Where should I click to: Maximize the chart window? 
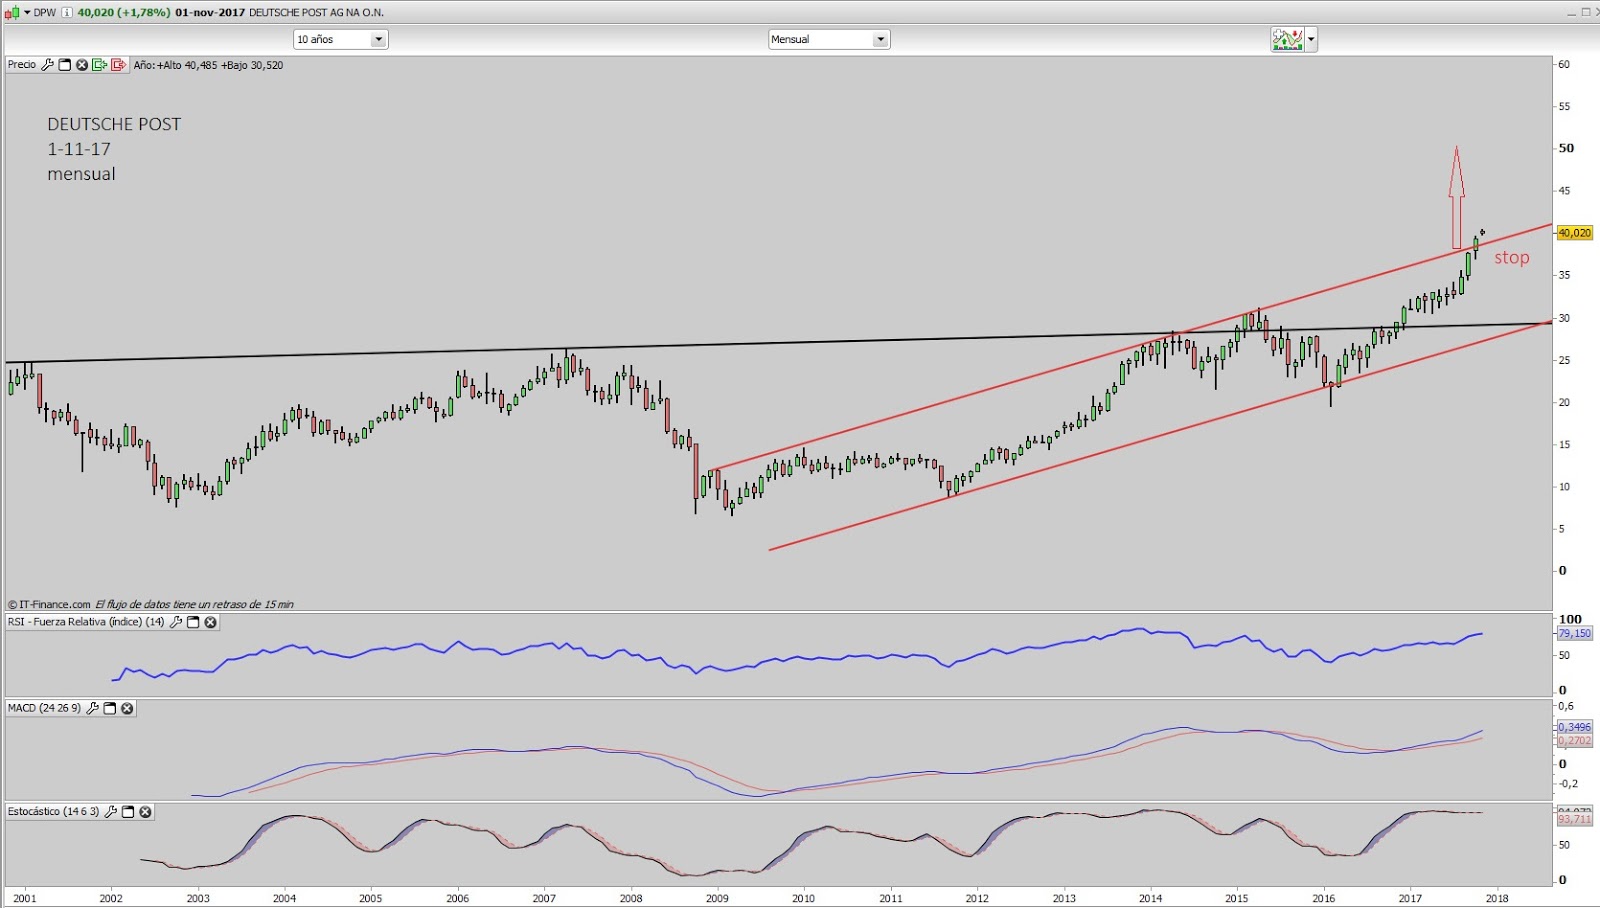coord(1586,12)
